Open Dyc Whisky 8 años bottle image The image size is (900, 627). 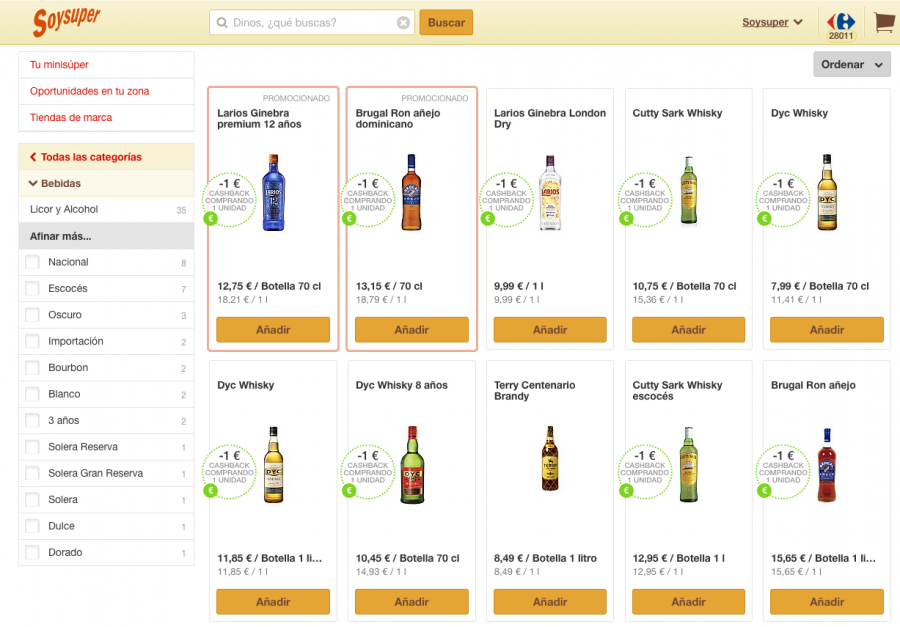(412, 465)
